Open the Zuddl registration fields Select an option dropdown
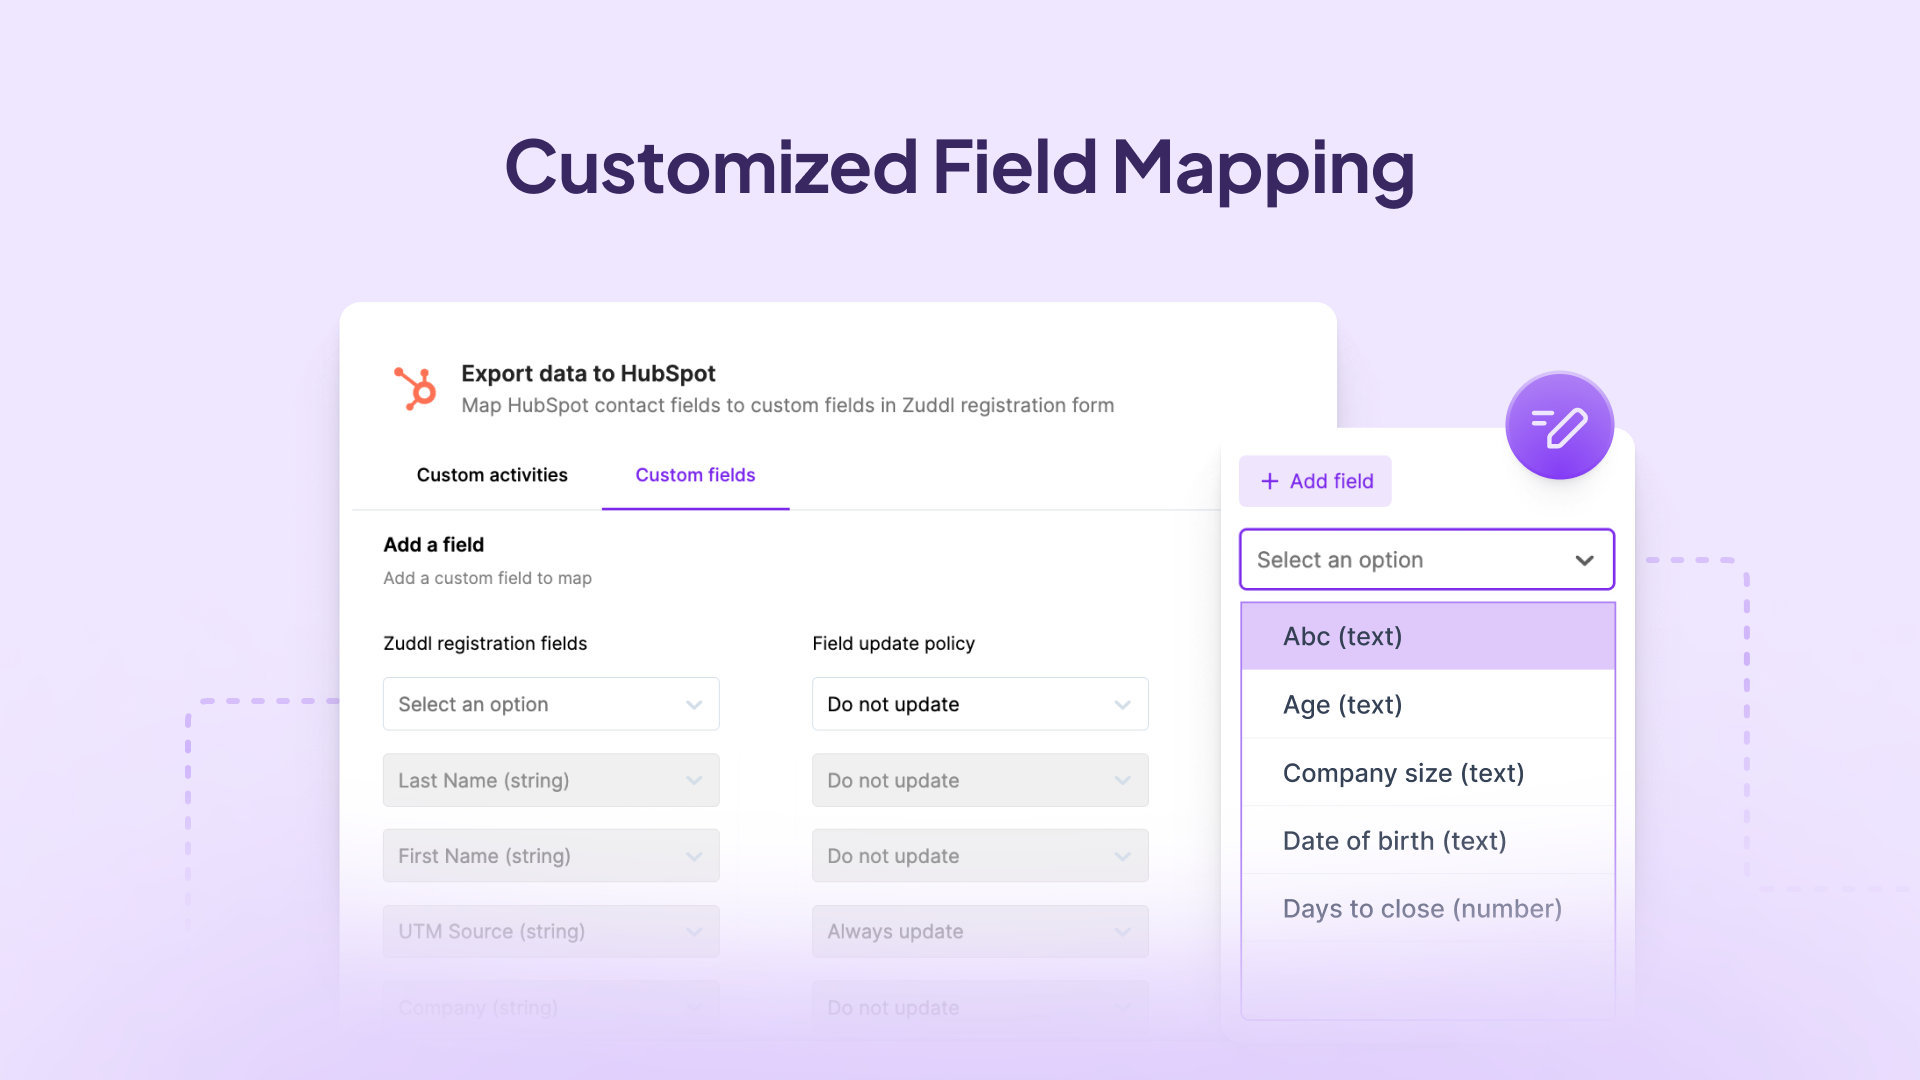Viewport: 1920px width, 1080px height. [550, 704]
